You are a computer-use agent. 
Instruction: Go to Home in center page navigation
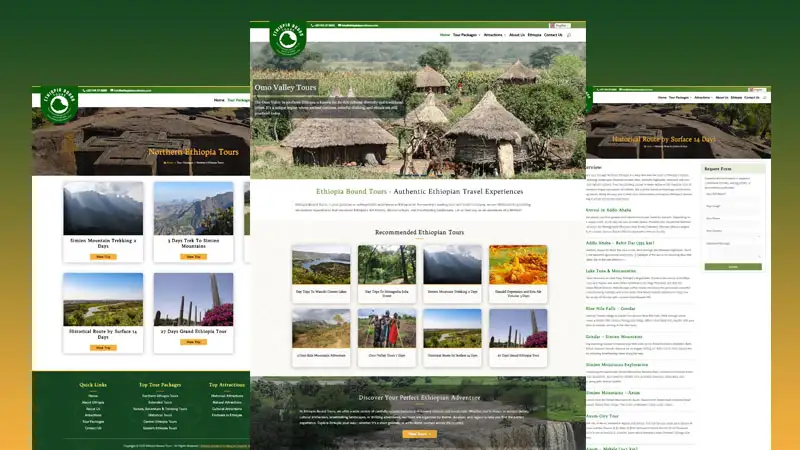coord(445,35)
